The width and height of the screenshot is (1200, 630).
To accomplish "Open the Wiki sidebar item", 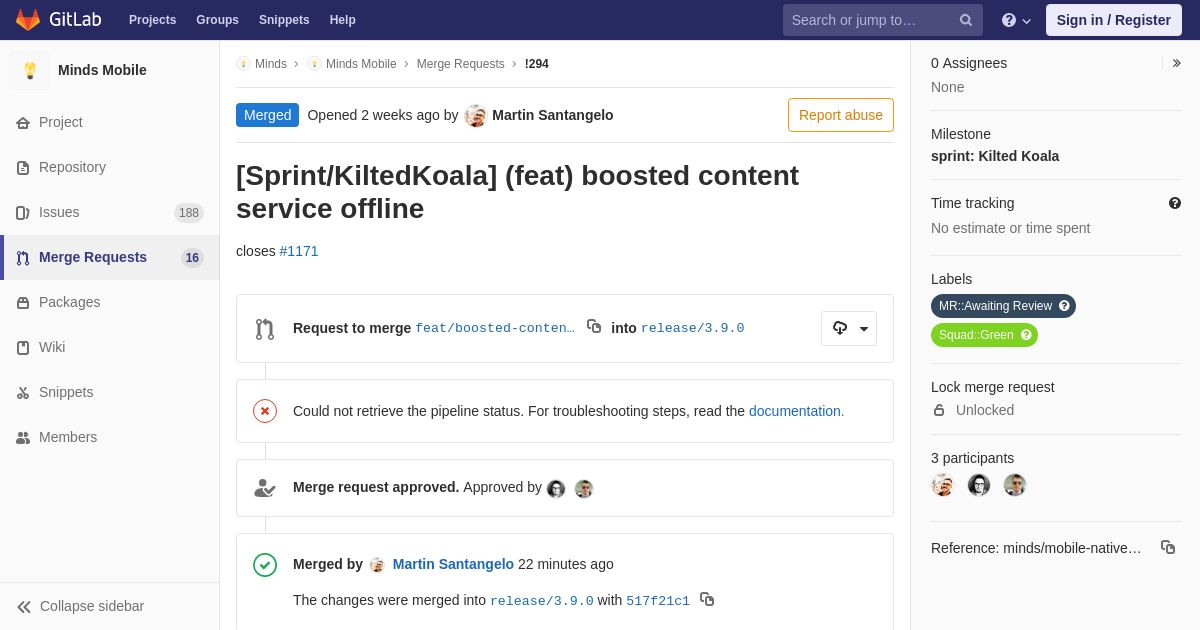I will pyautogui.click(x=110, y=348).
